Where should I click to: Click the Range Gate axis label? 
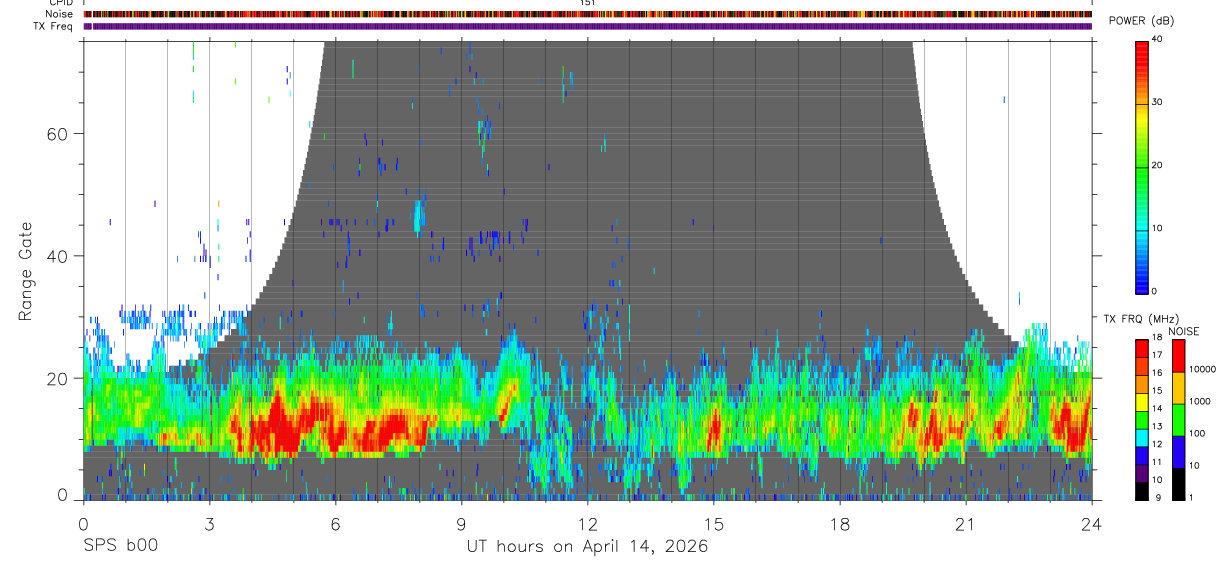pos(25,271)
